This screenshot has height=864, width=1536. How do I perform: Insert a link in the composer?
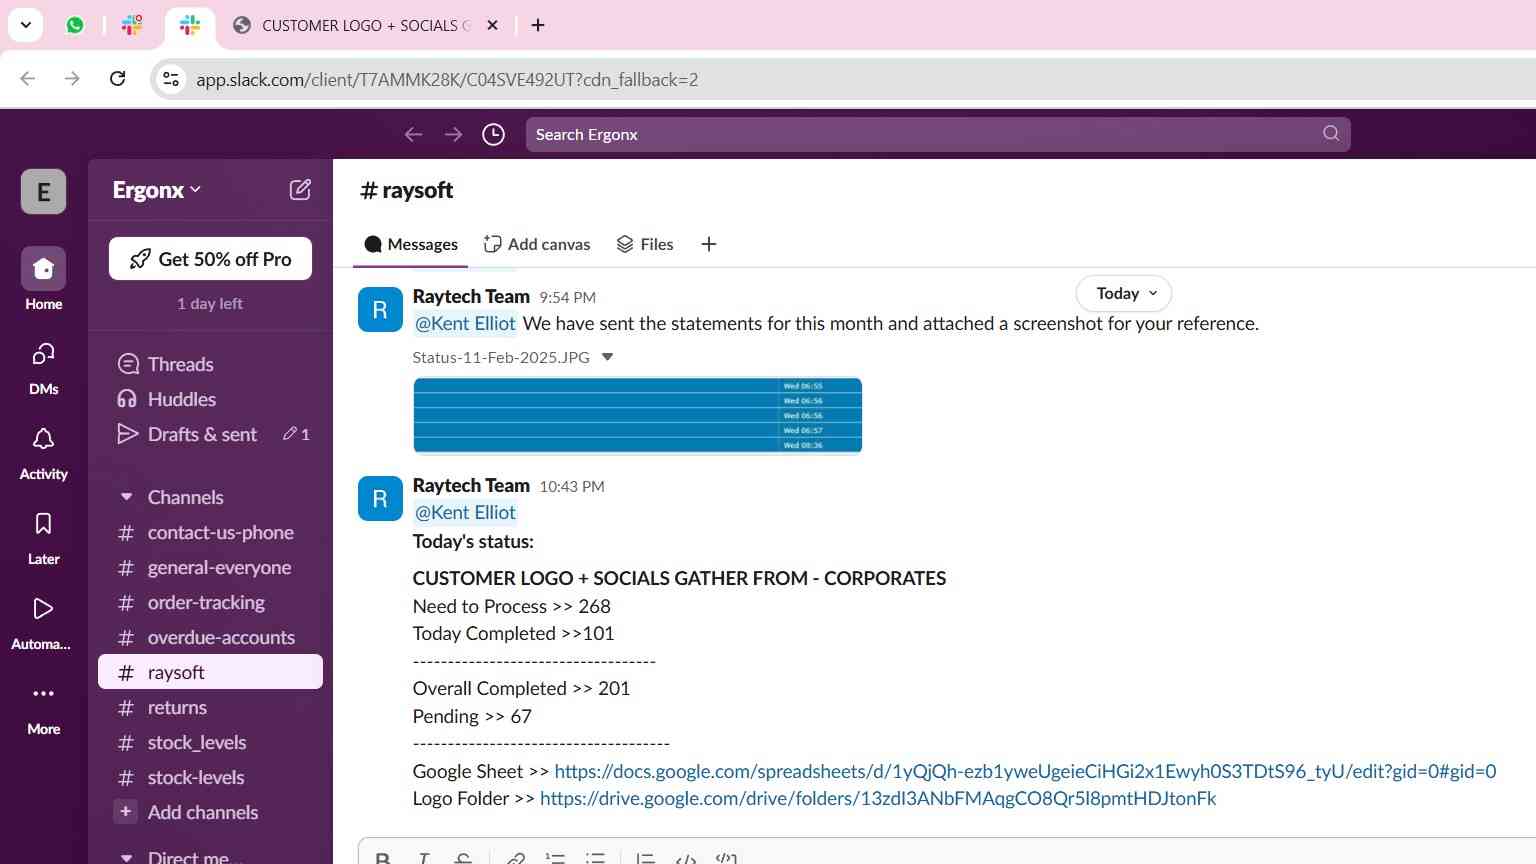(x=515, y=858)
